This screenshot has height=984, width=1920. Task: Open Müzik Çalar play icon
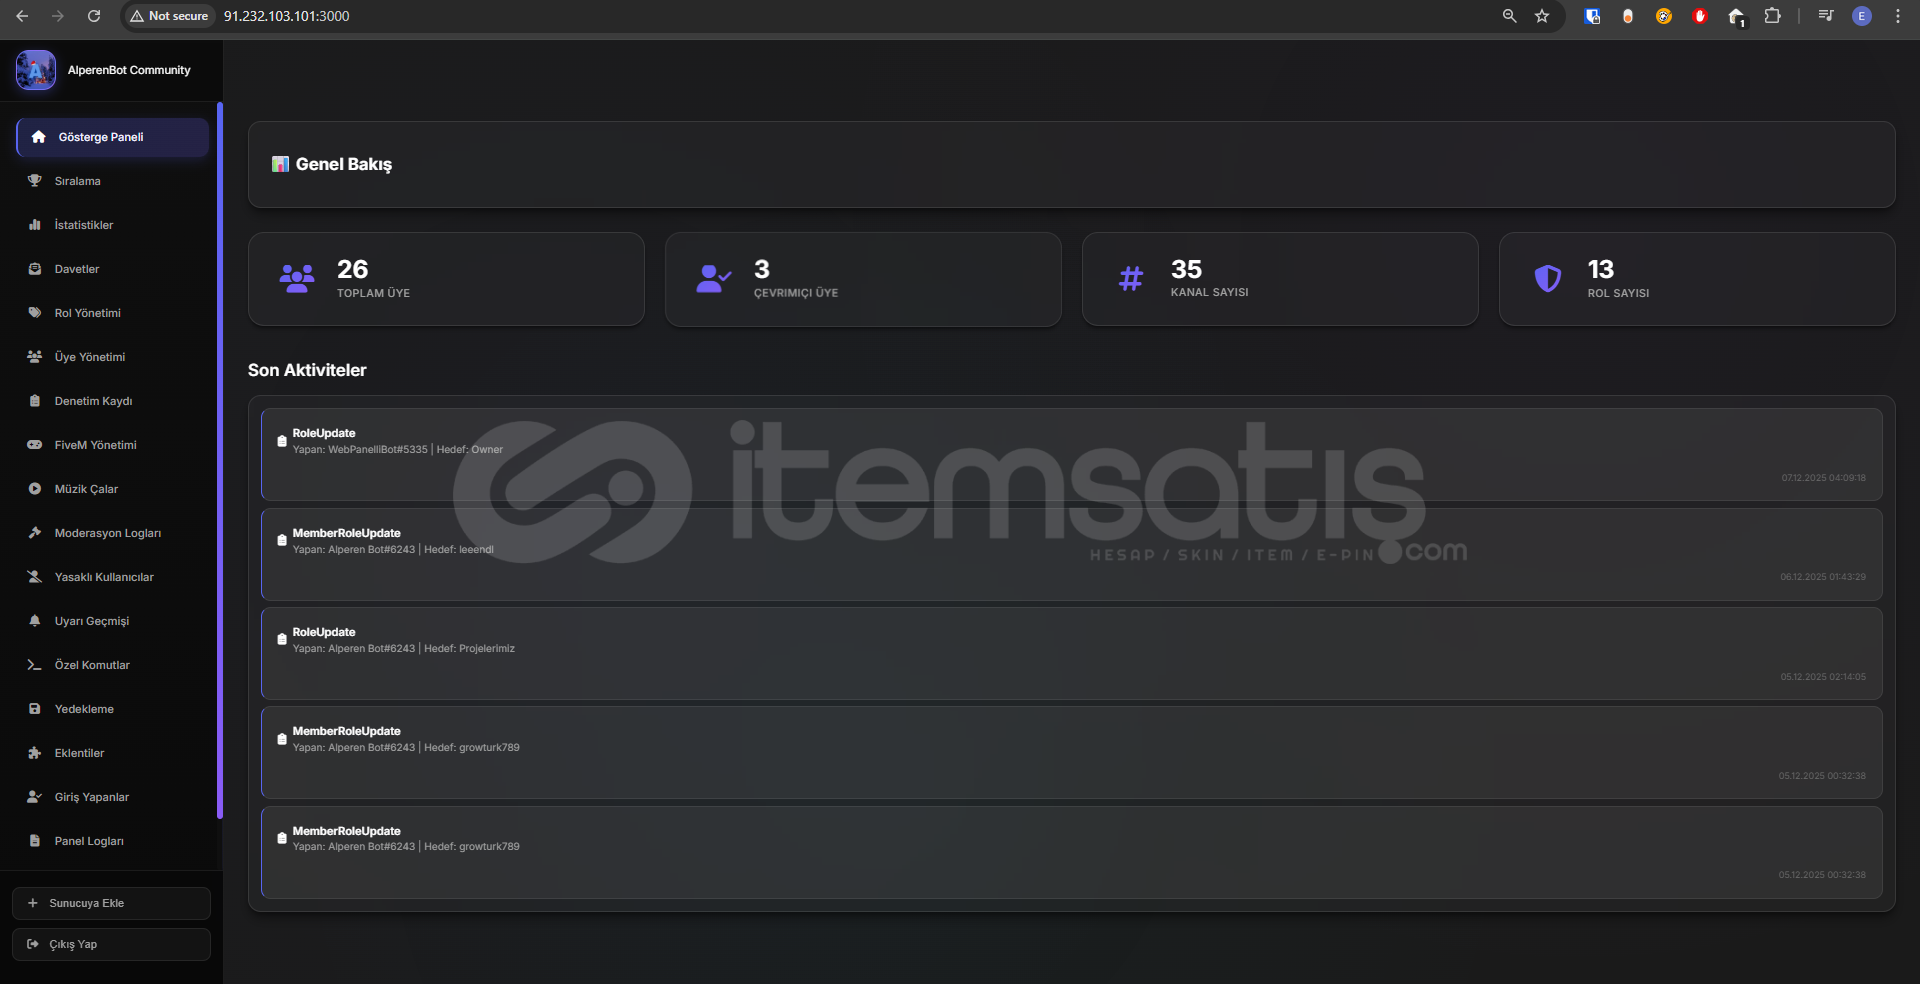(35, 489)
